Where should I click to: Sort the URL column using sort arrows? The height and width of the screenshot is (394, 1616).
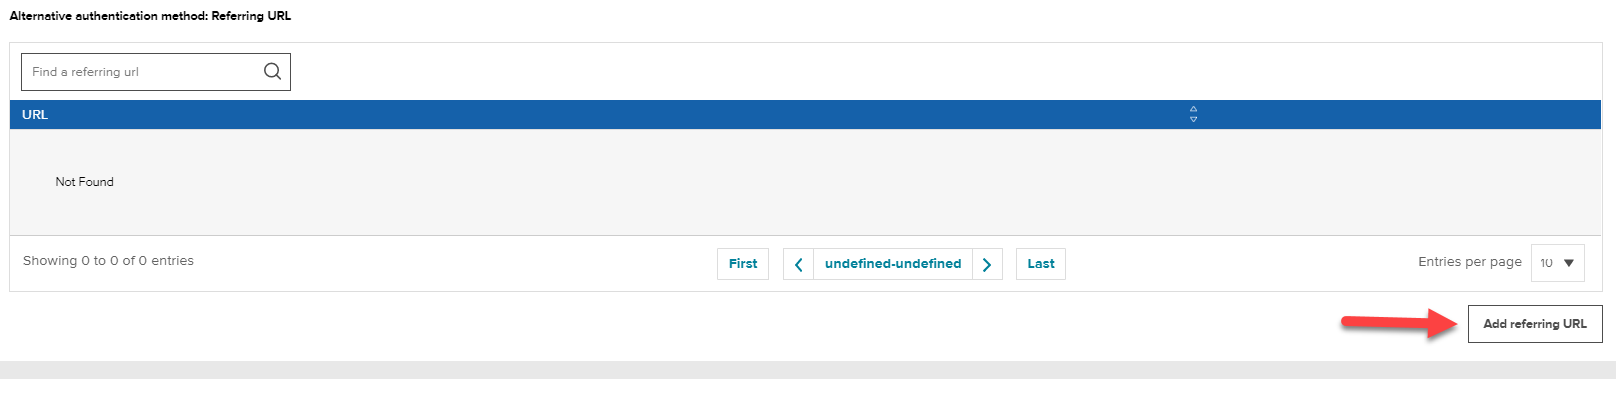[x=1193, y=114]
